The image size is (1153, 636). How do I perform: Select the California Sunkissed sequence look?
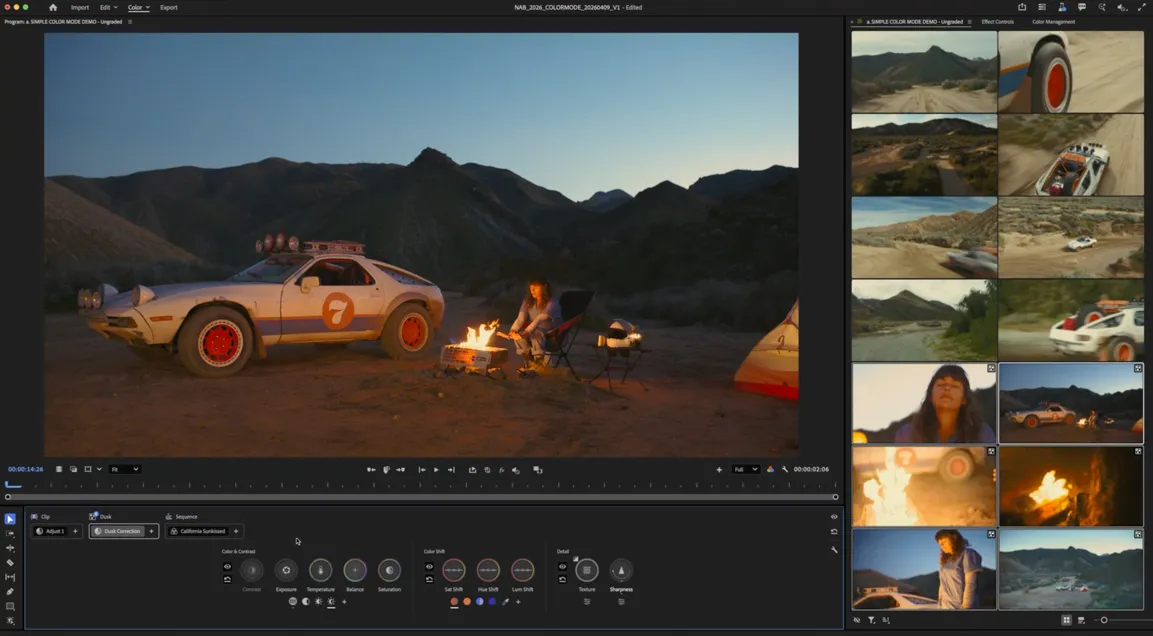click(x=203, y=531)
